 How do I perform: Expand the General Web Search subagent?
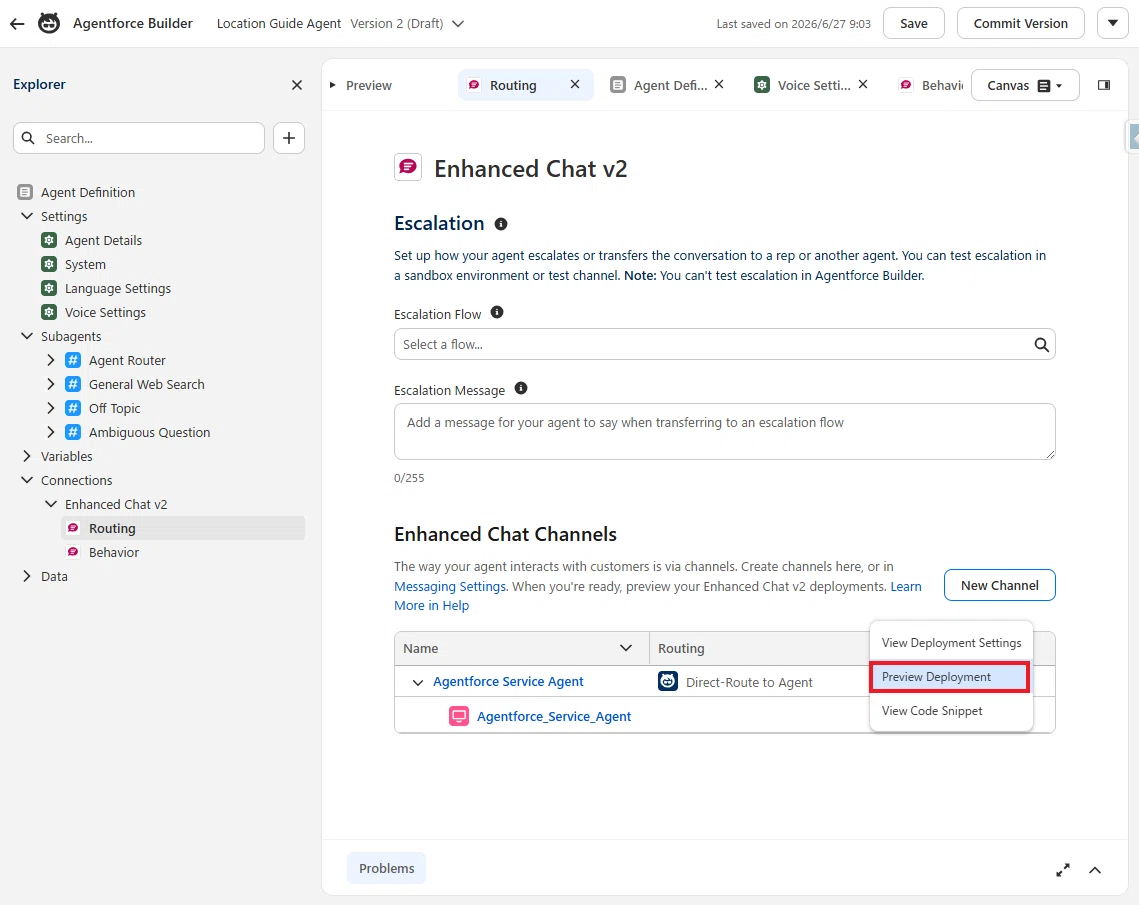tap(51, 384)
